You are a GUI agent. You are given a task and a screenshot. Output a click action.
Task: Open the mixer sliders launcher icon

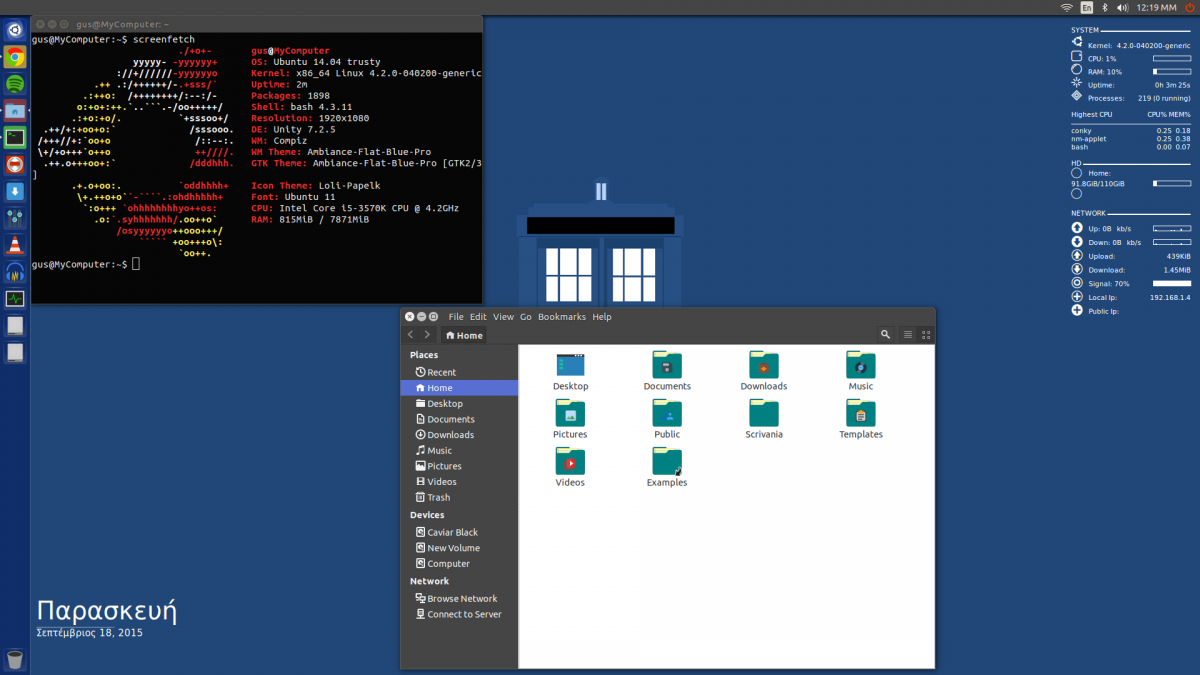pyautogui.click(x=15, y=219)
